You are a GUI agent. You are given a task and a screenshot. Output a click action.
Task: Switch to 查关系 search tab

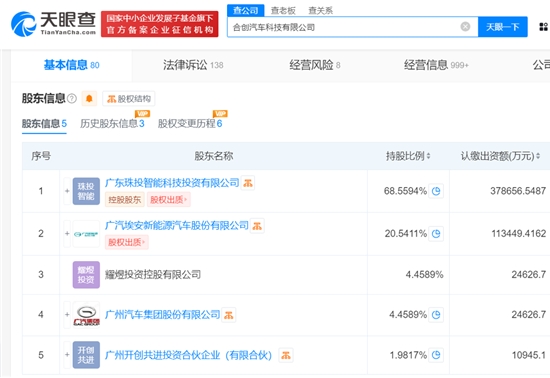pos(320,11)
